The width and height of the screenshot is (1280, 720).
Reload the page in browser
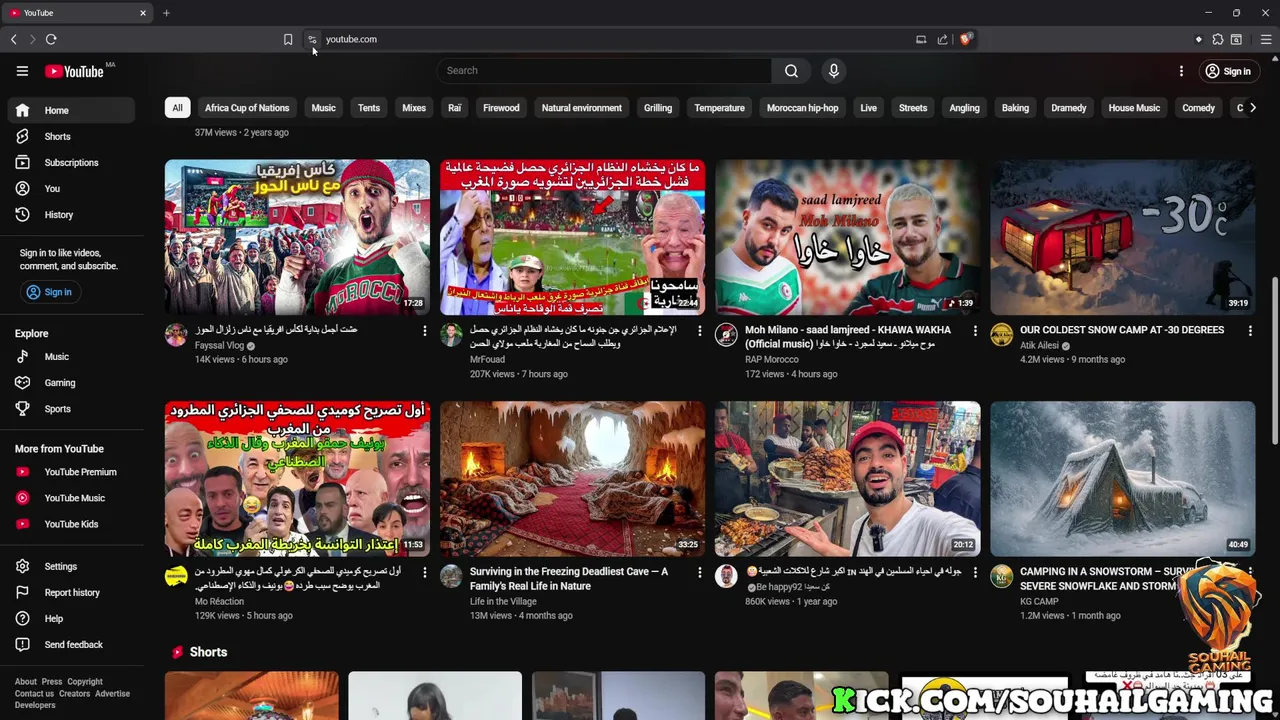(x=51, y=39)
